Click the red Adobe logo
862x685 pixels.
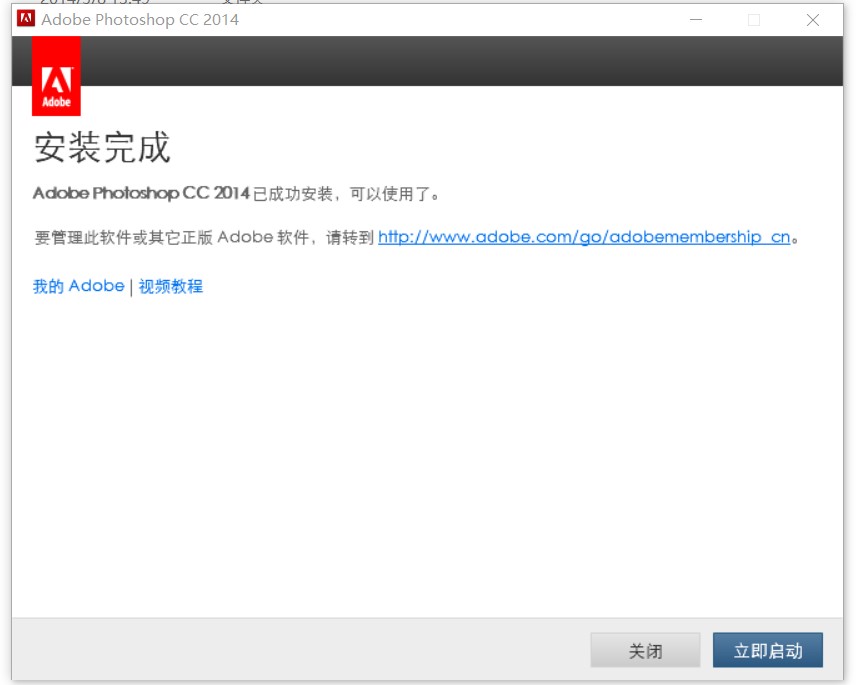[56, 77]
